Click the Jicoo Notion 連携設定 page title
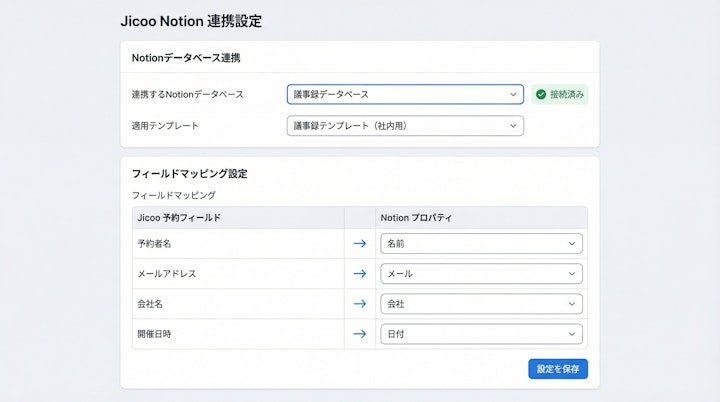The image size is (720, 402). (191, 21)
